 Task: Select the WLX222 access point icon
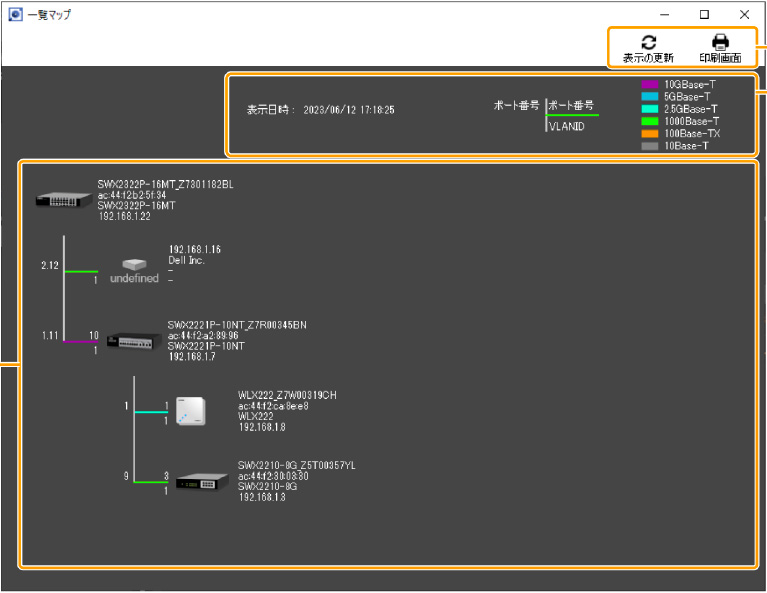click(190, 411)
